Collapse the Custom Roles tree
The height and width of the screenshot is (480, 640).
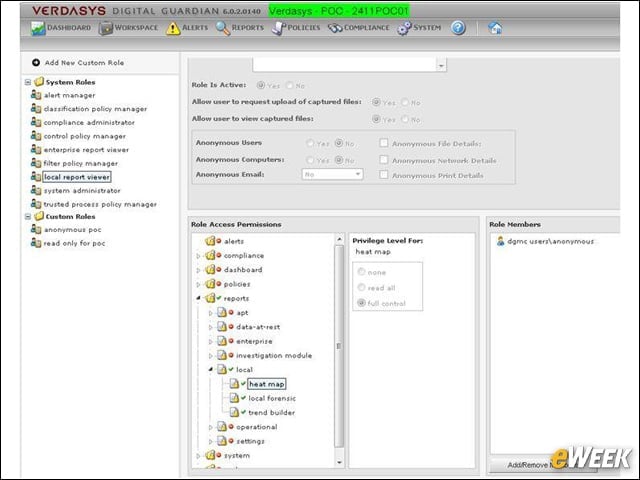tap(28, 216)
